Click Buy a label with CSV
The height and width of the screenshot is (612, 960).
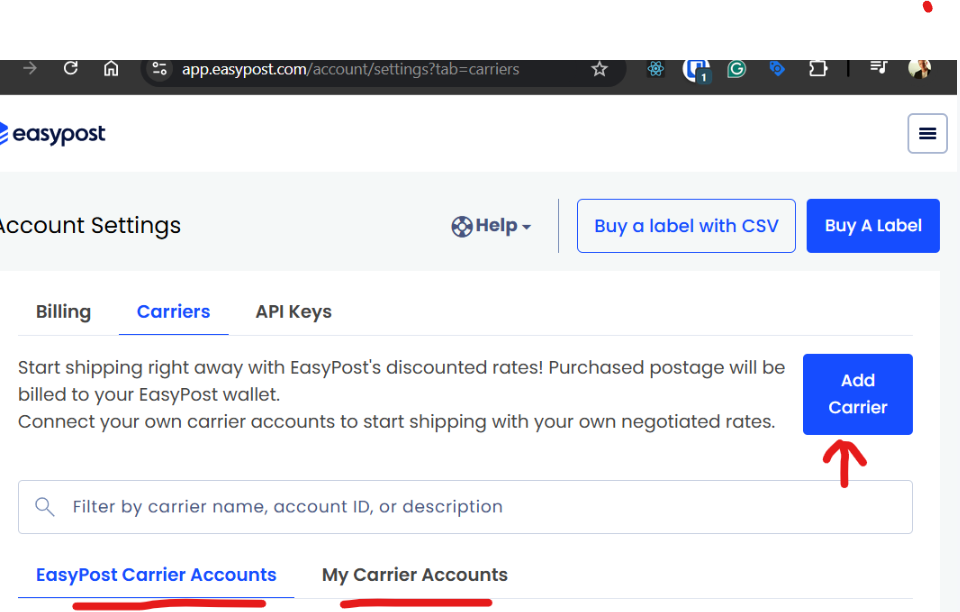(x=686, y=225)
